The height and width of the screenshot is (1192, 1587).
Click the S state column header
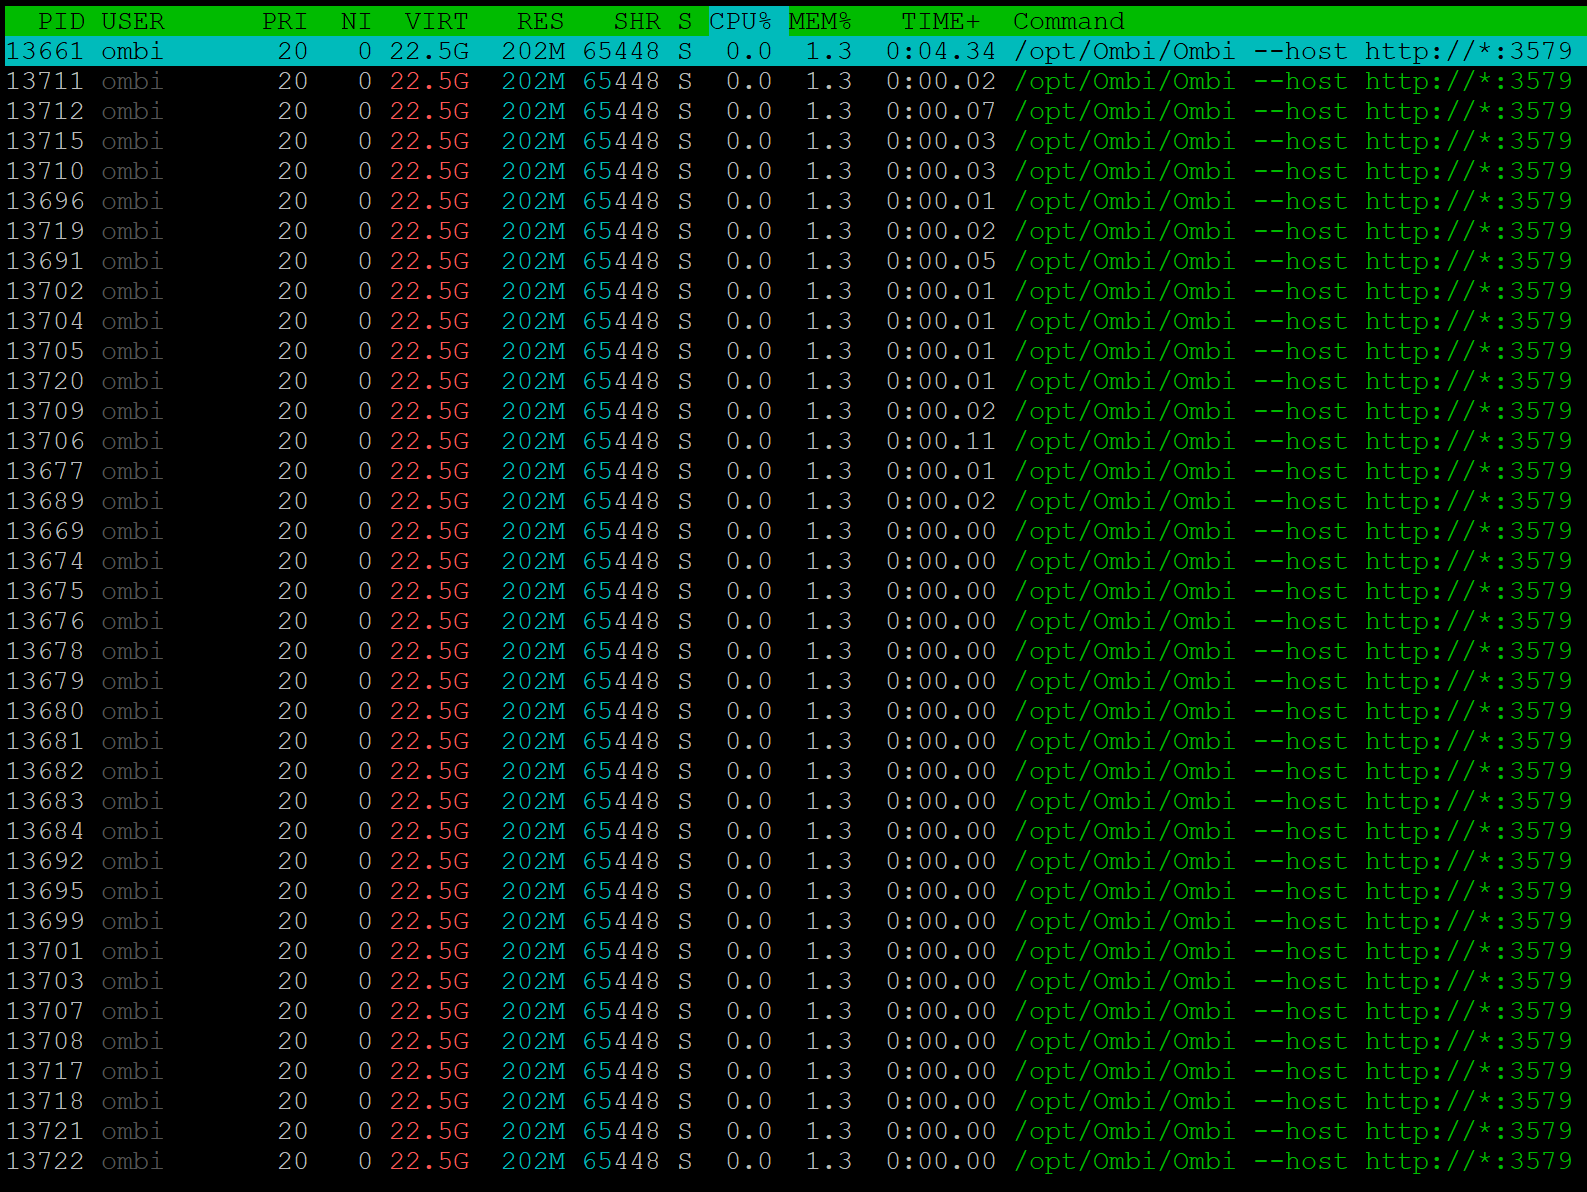point(685,21)
